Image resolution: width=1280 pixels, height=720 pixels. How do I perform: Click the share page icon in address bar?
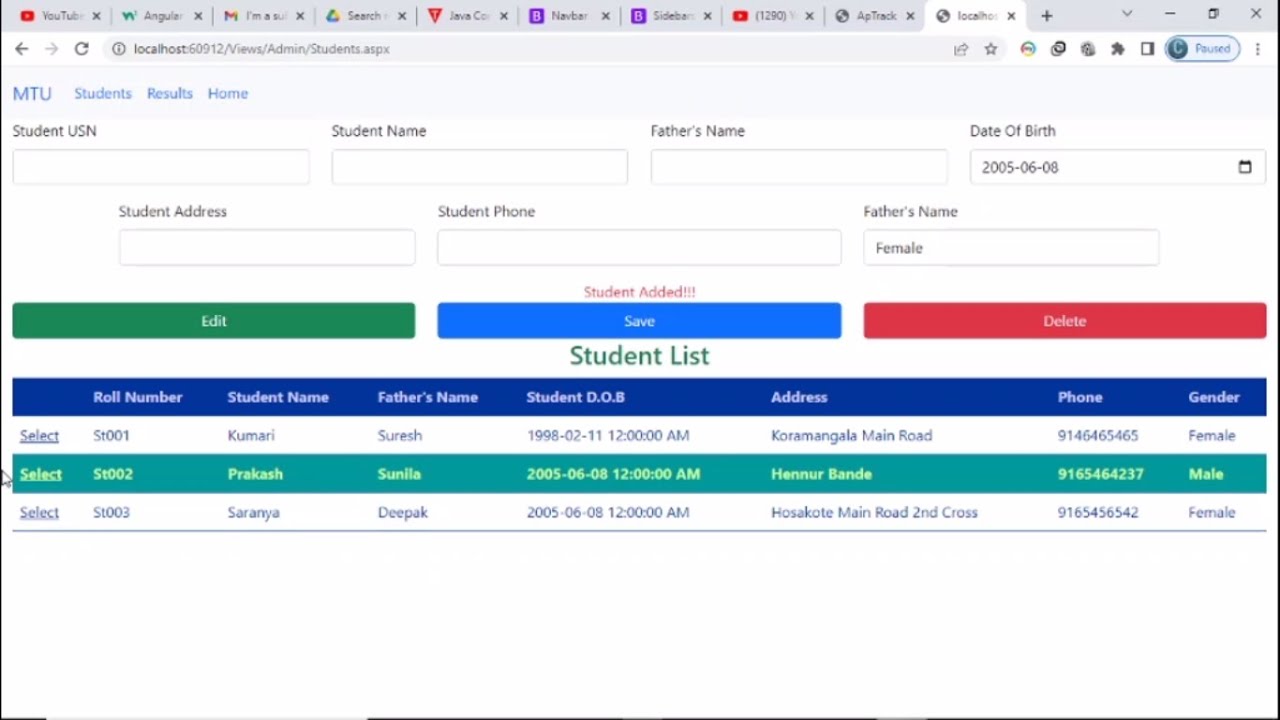(961, 49)
